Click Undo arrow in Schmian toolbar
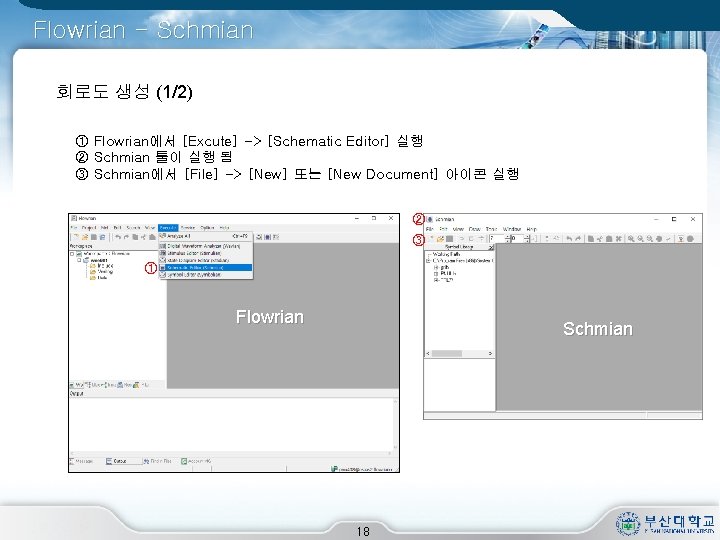720x540 pixels. click(569, 239)
